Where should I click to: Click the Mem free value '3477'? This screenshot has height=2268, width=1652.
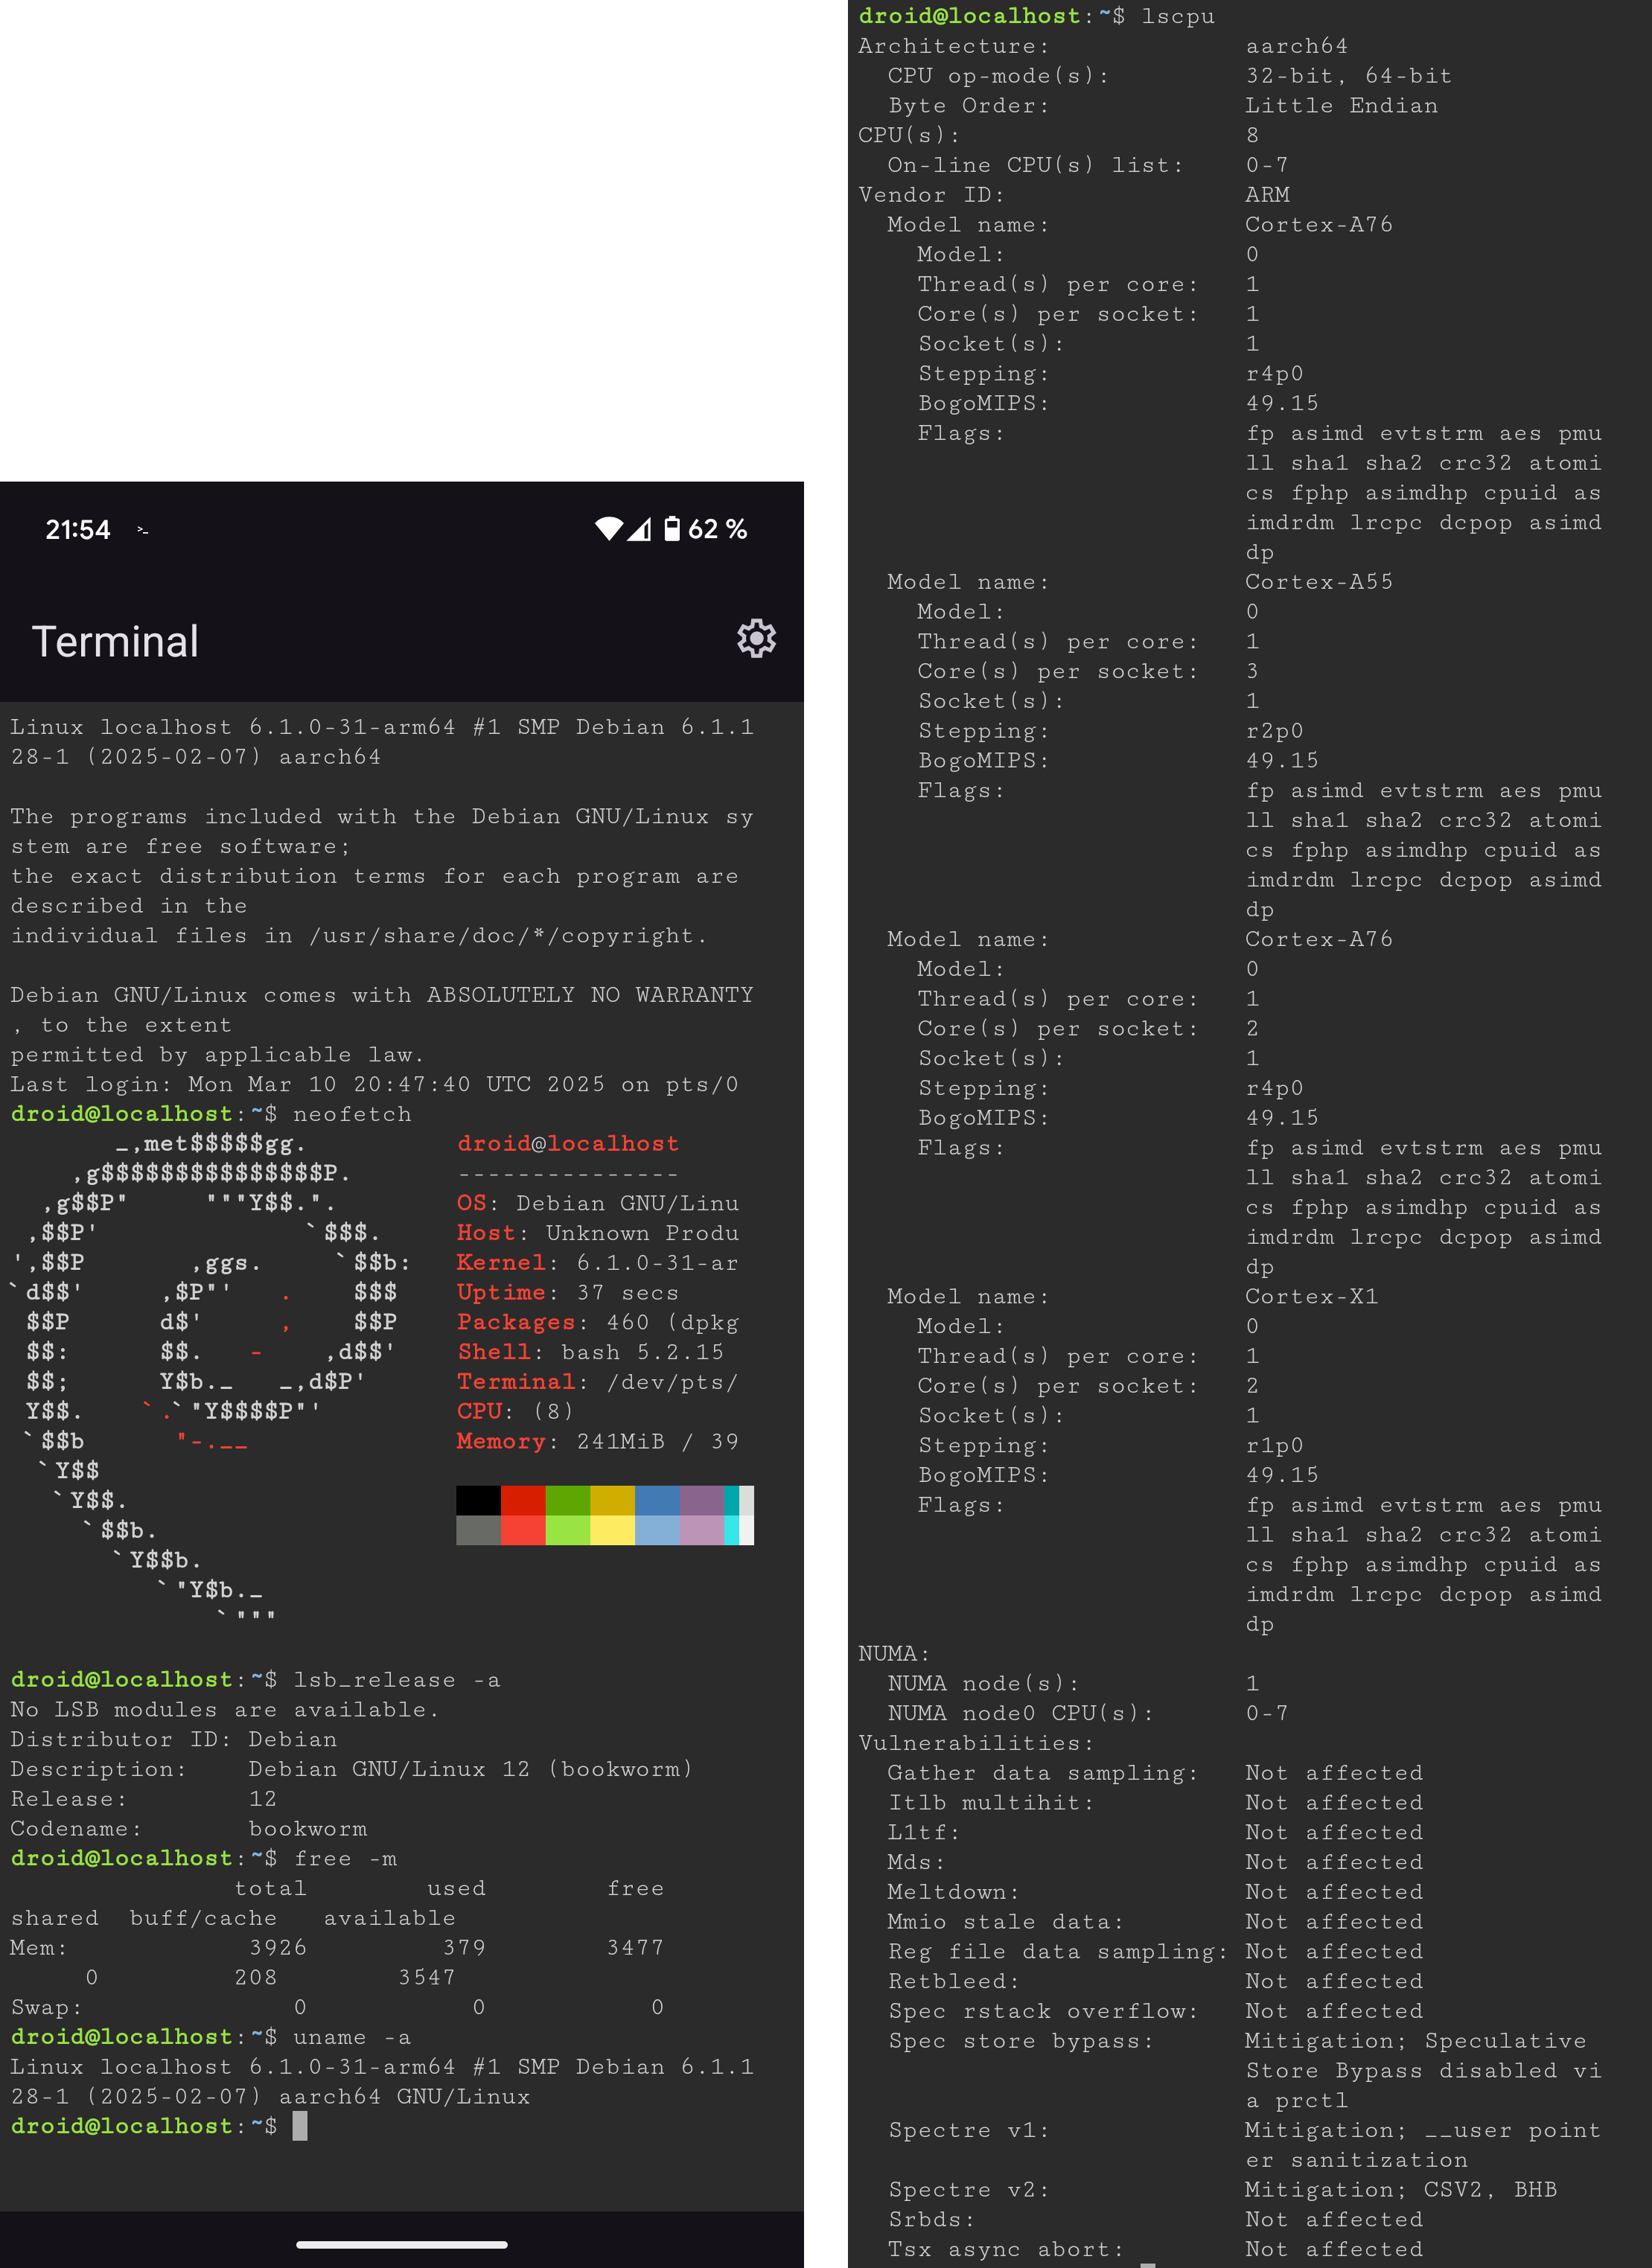point(635,1948)
